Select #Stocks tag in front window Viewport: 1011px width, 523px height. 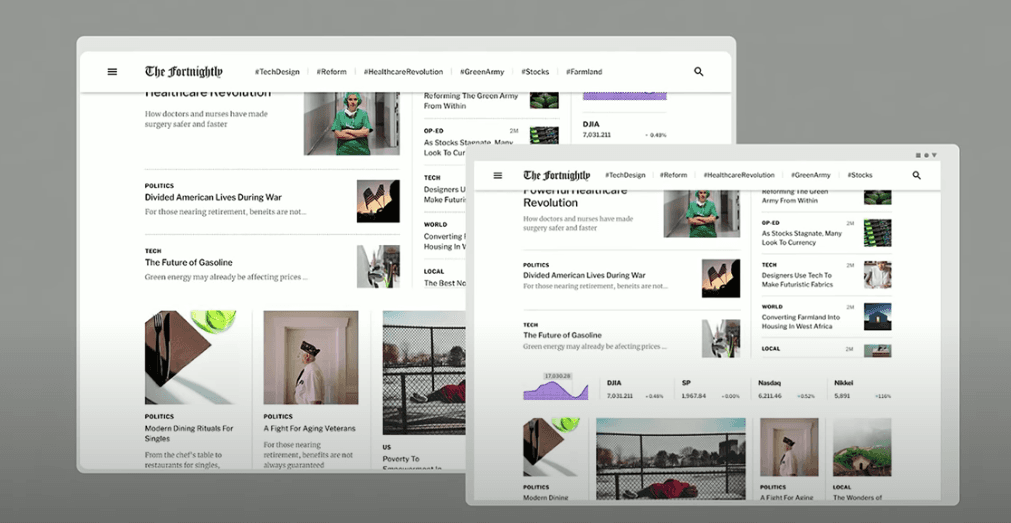tap(860, 175)
